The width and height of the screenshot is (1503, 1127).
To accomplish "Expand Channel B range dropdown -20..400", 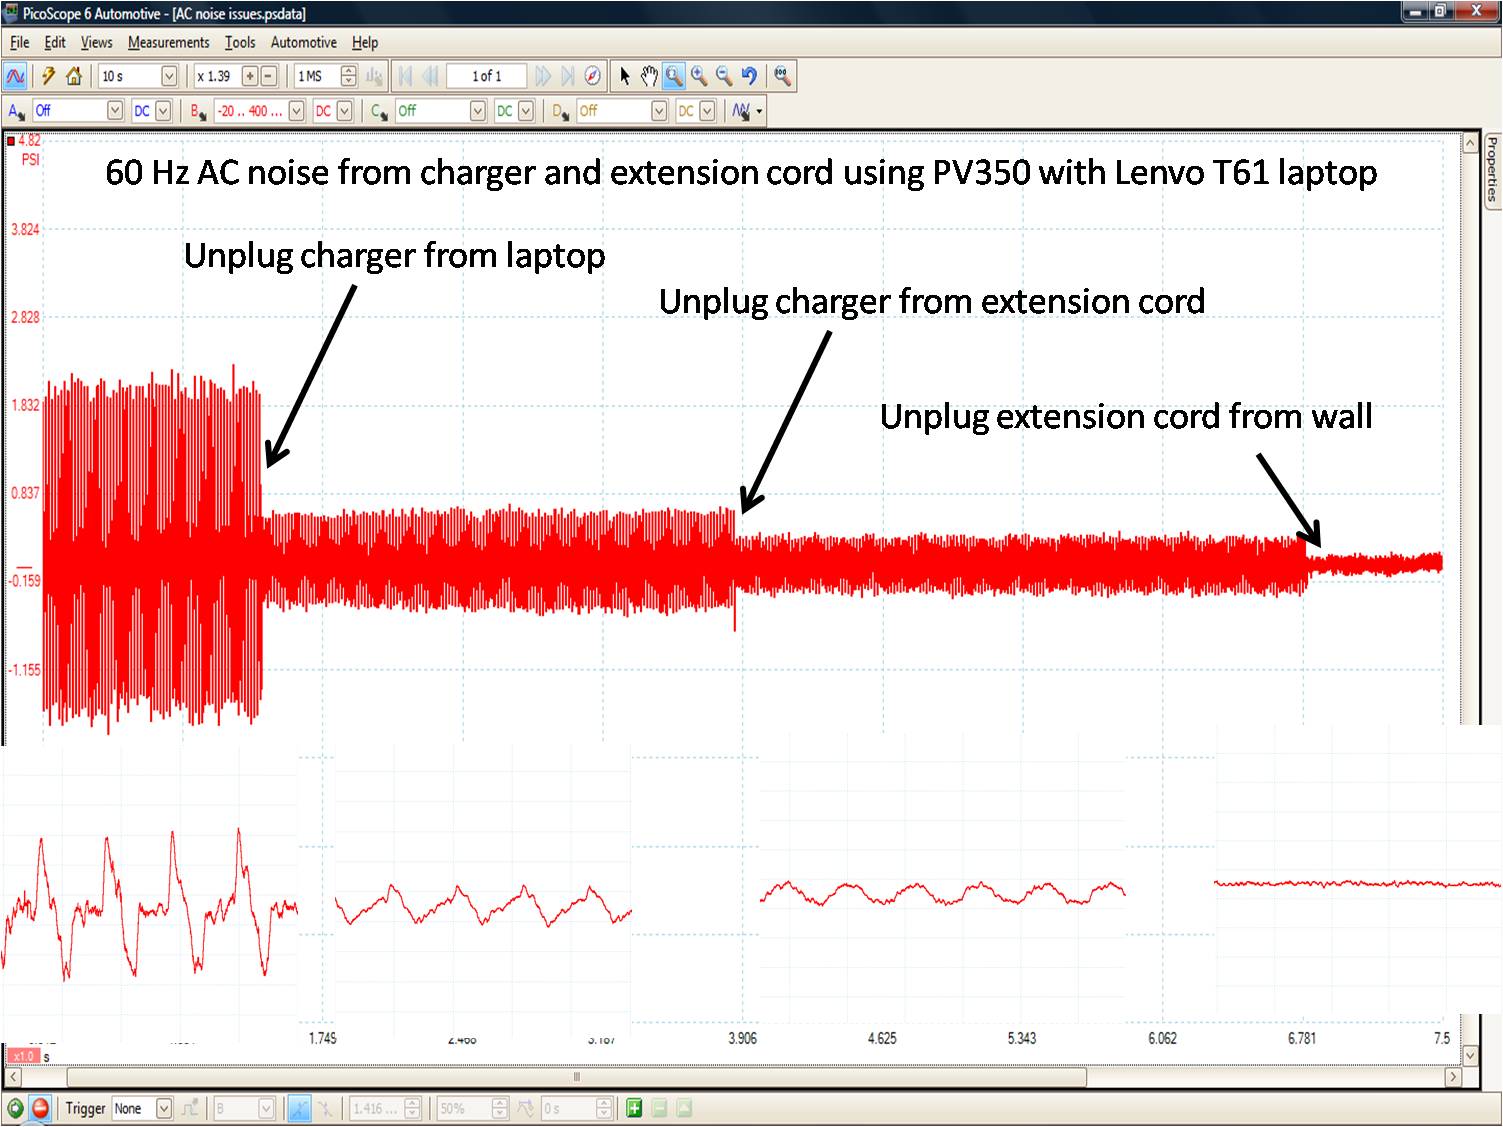I will (x=296, y=111).
